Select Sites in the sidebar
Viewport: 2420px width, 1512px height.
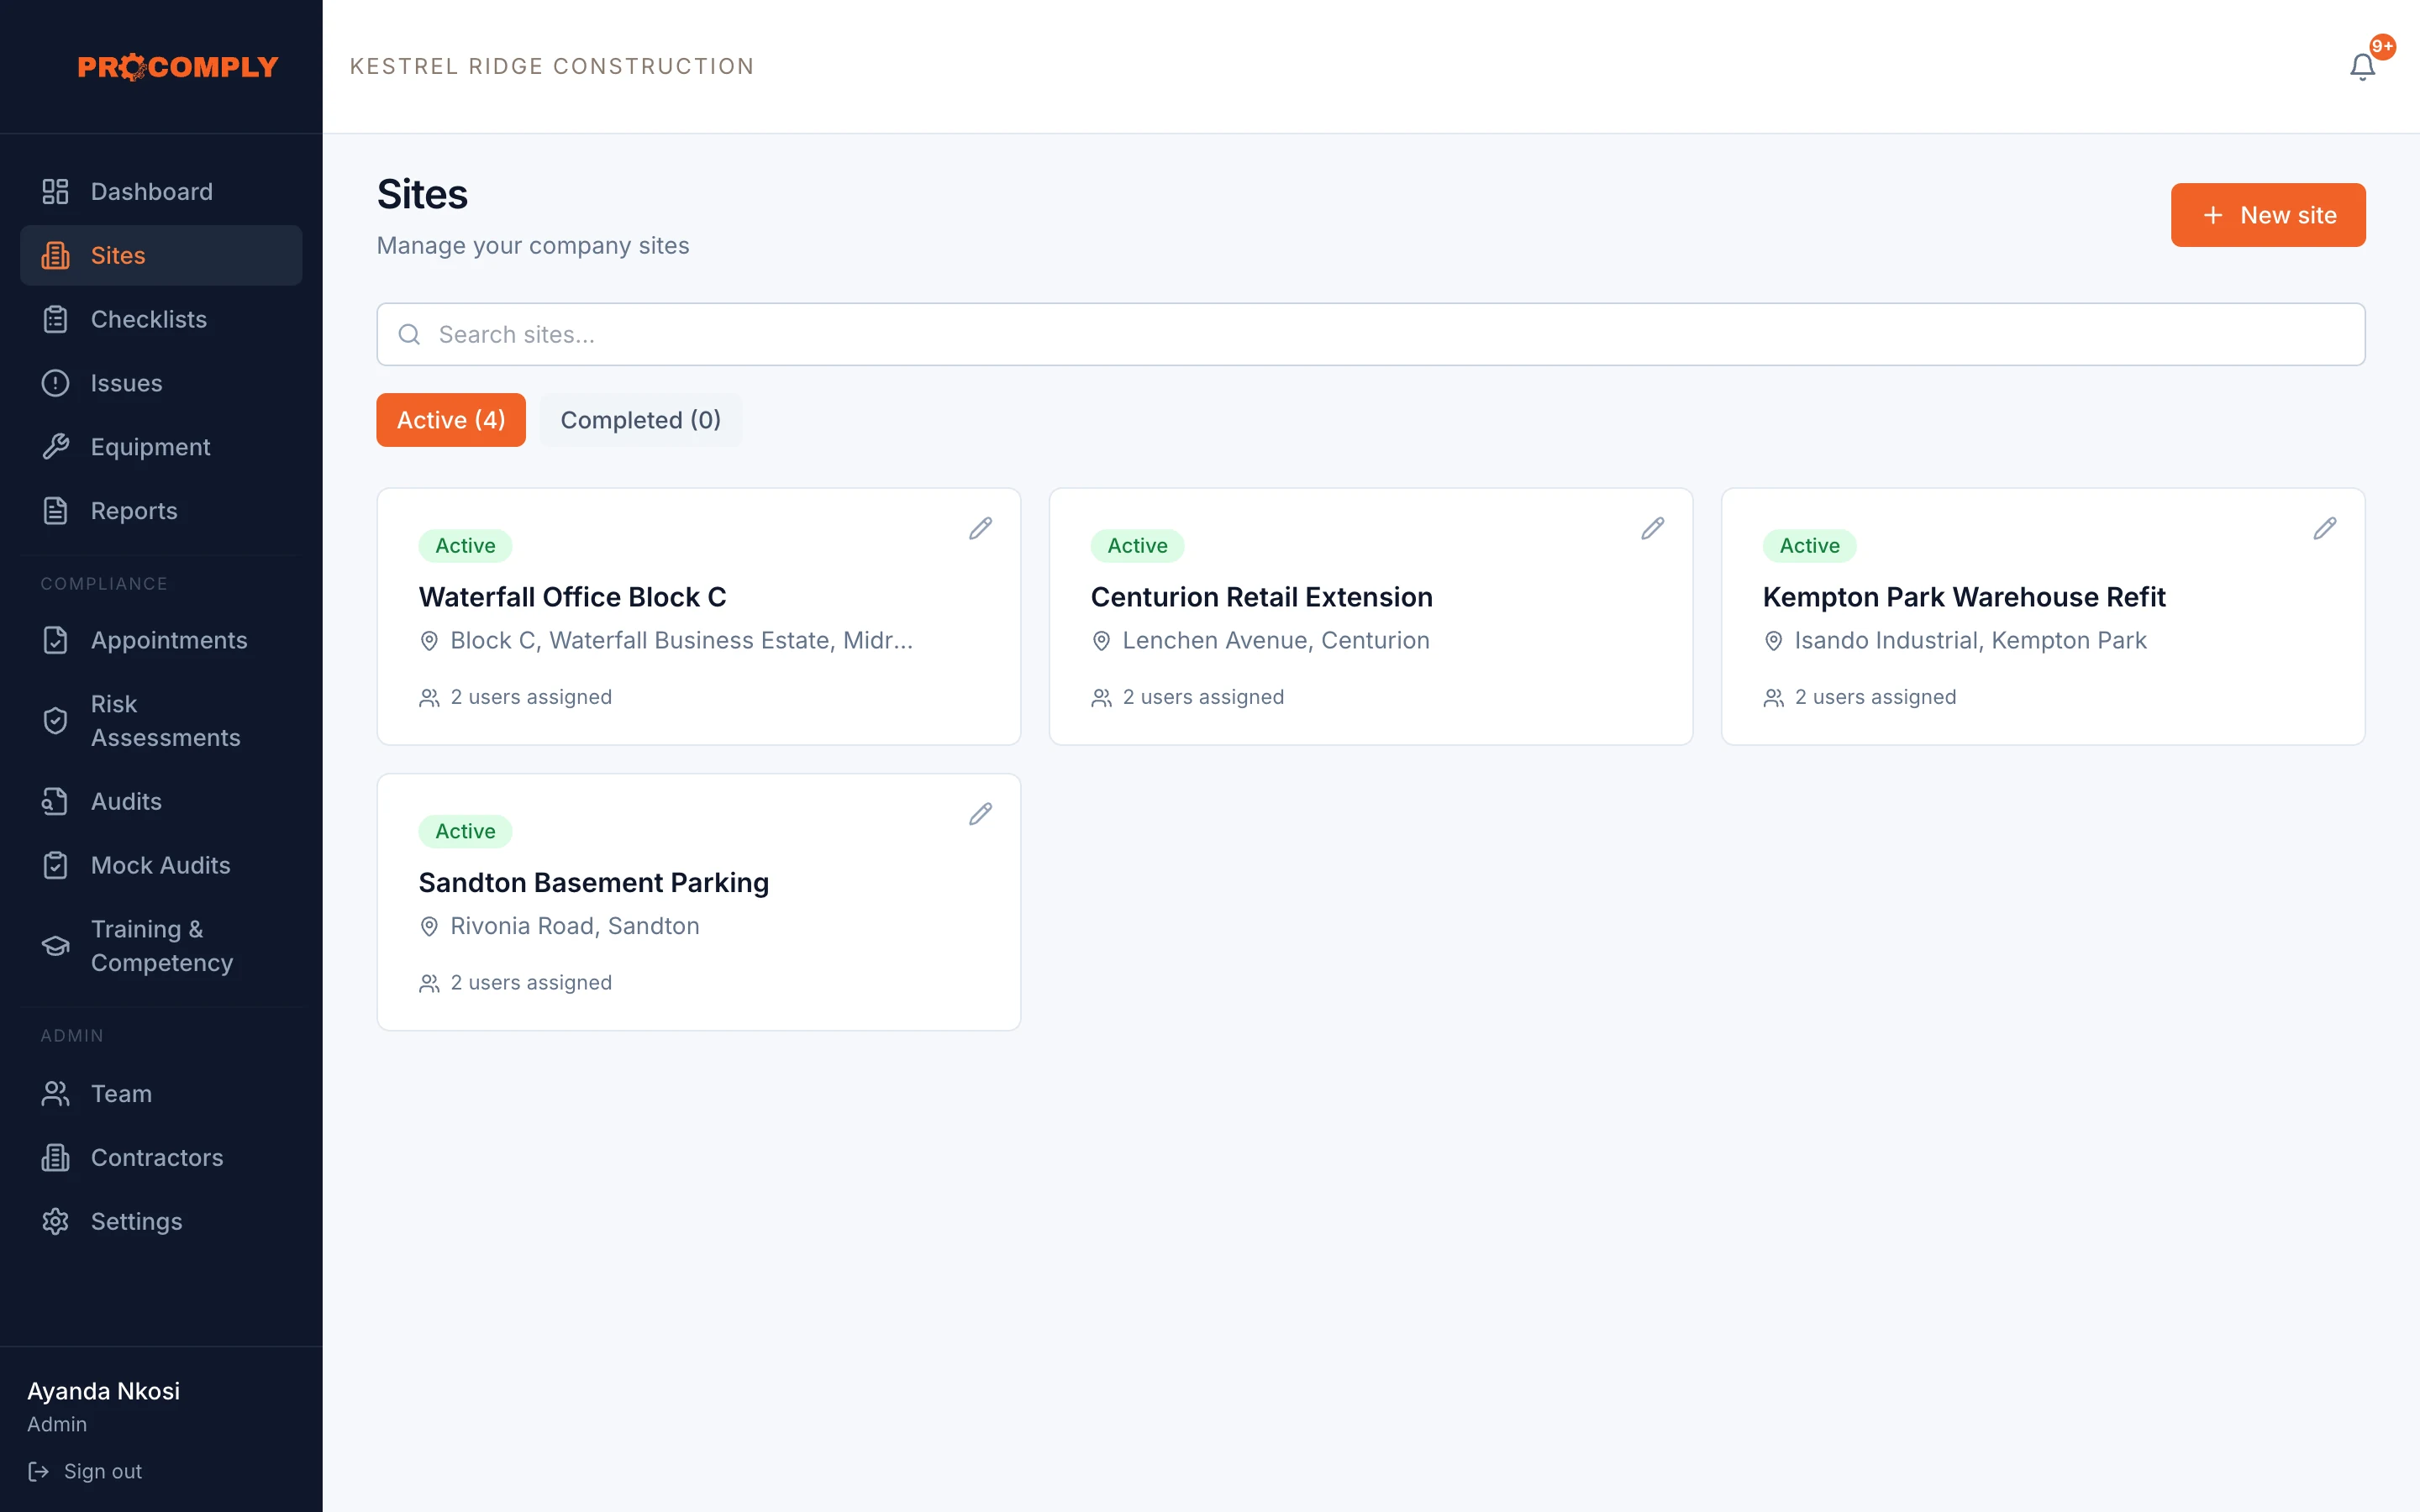[x=161, y=255]
